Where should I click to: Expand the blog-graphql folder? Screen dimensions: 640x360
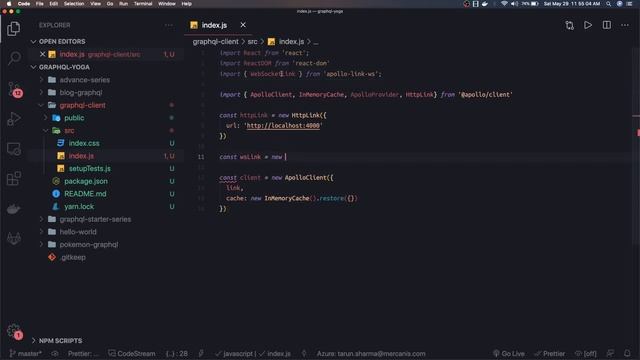click(81, 93)
